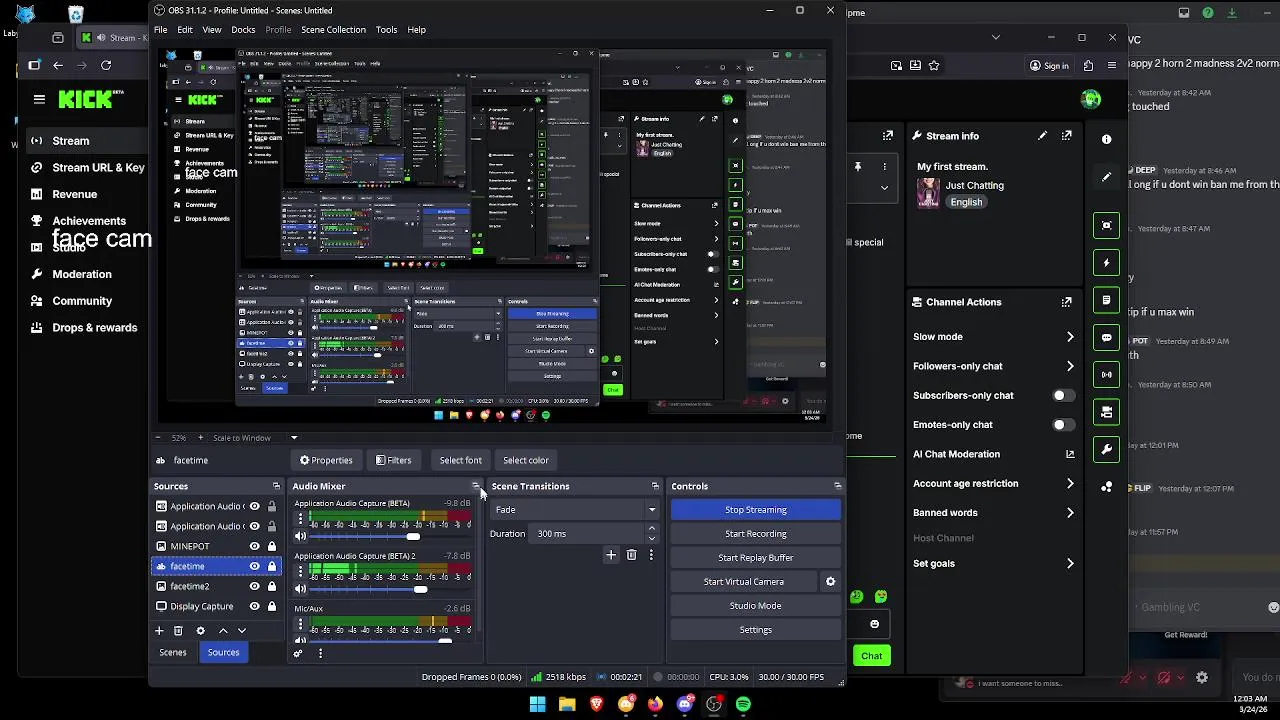Mute Application Audio Capture (BETA) 2 speaker icon
The image size is (1280, 720).
[x=300, y=589]
